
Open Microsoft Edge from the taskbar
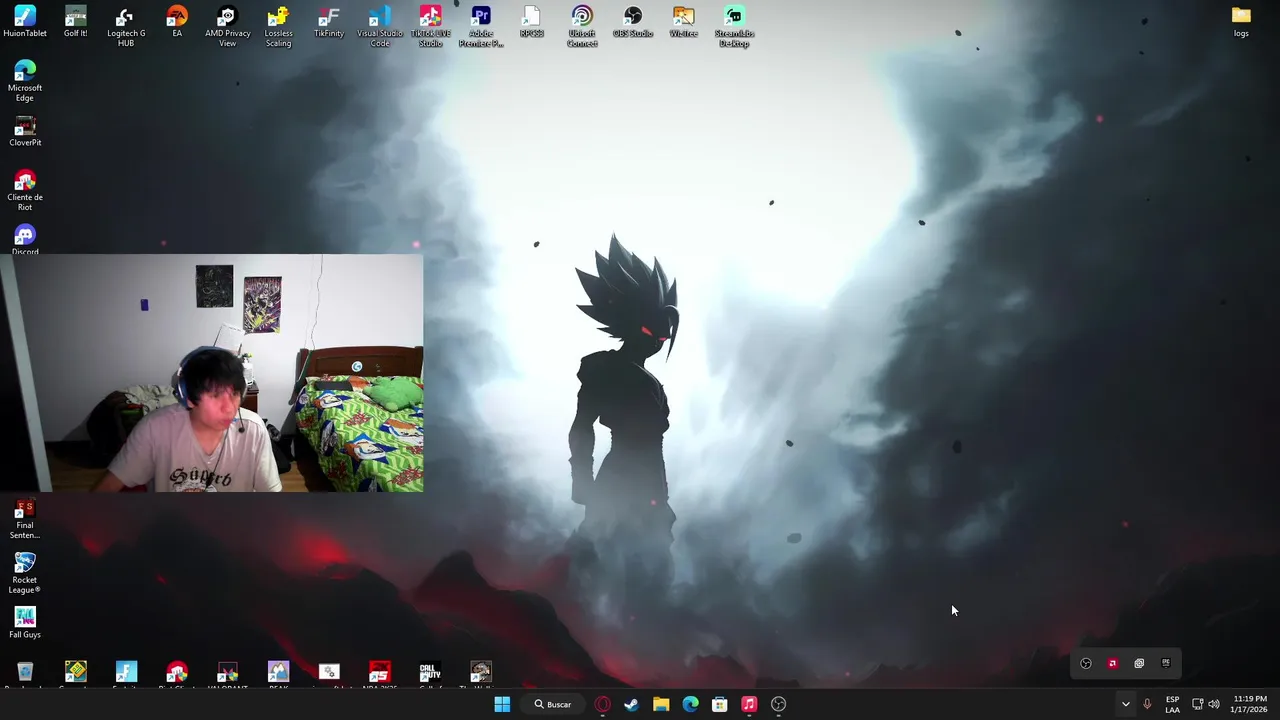(x=690, y=704)
